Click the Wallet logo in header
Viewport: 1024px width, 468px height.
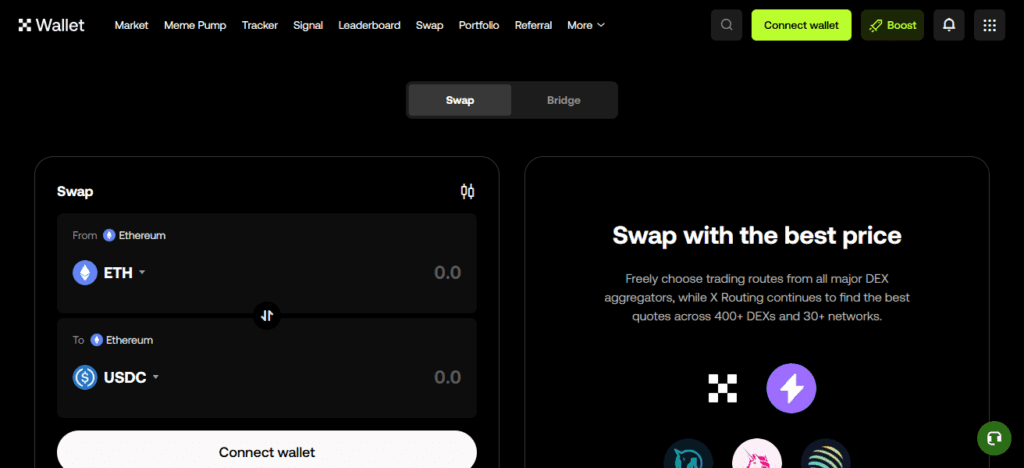51,25
